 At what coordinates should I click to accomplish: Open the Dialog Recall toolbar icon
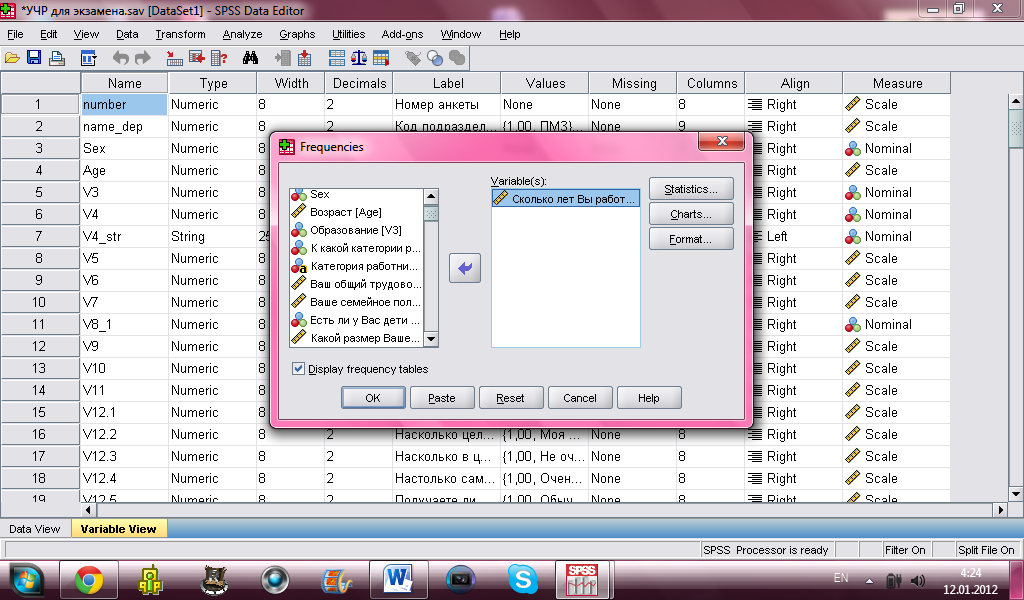(88, 58)
